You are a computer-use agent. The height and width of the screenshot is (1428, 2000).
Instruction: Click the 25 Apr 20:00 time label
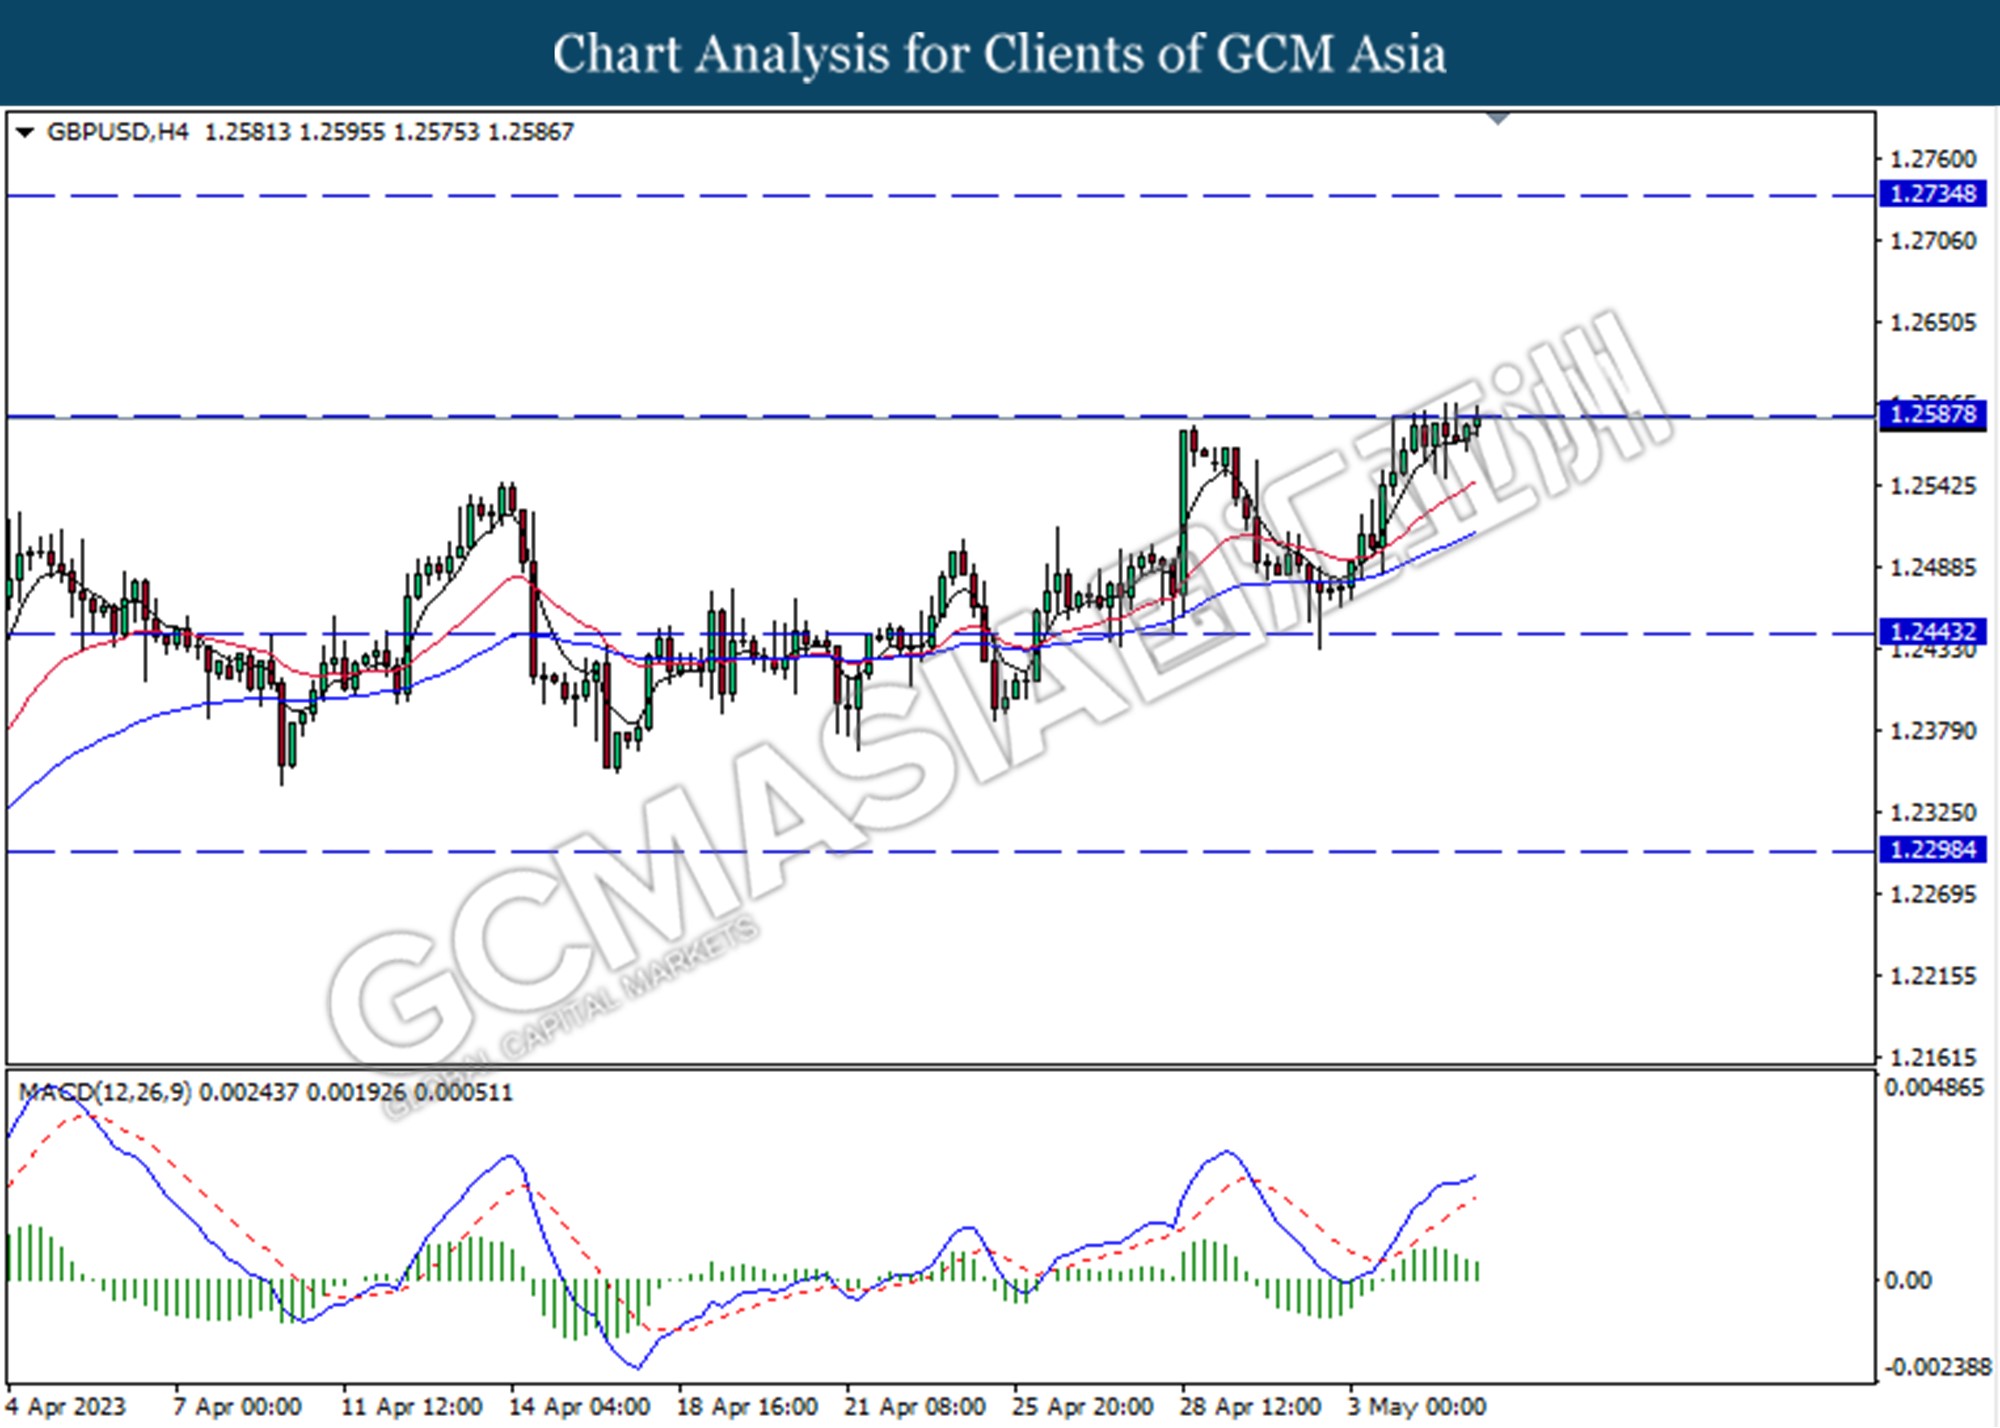1084,1407
